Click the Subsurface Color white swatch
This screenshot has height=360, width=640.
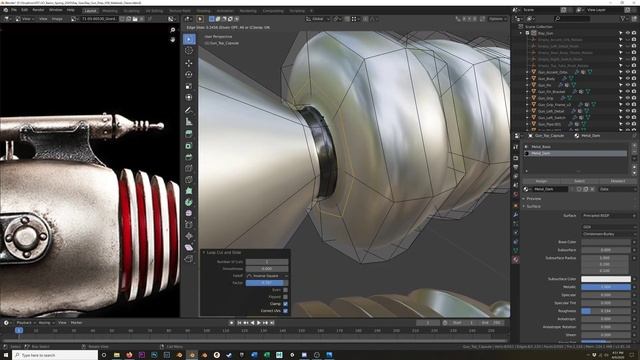point(606,279)
